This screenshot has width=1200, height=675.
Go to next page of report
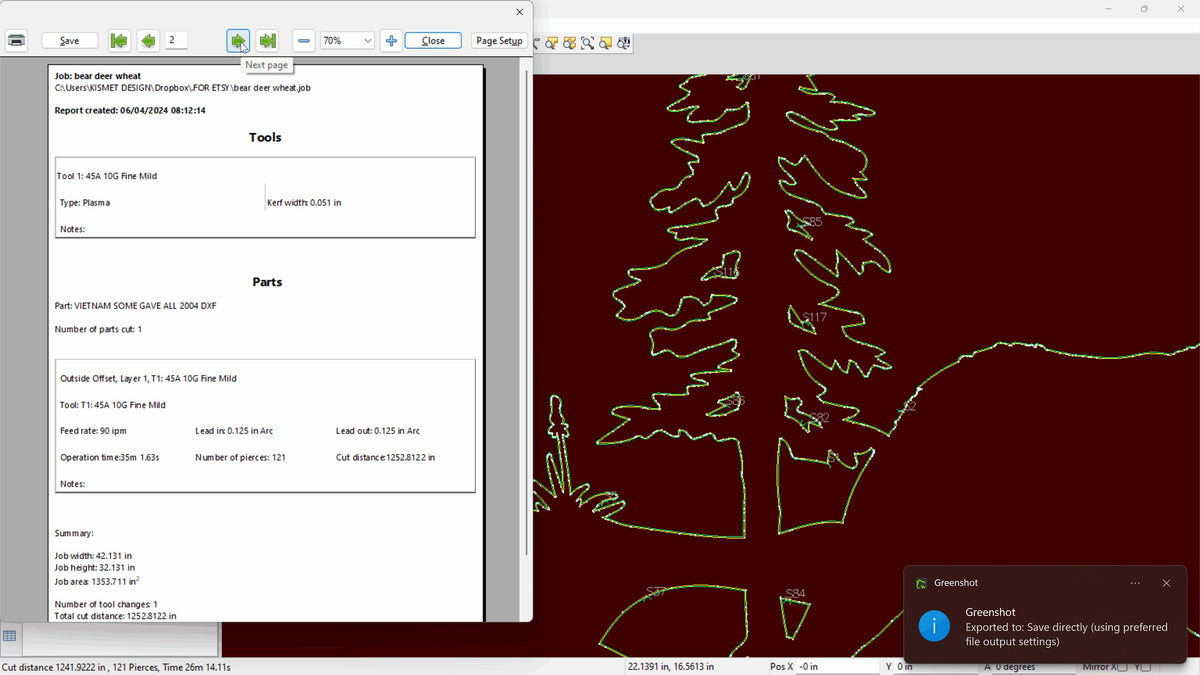click(238, 41)
